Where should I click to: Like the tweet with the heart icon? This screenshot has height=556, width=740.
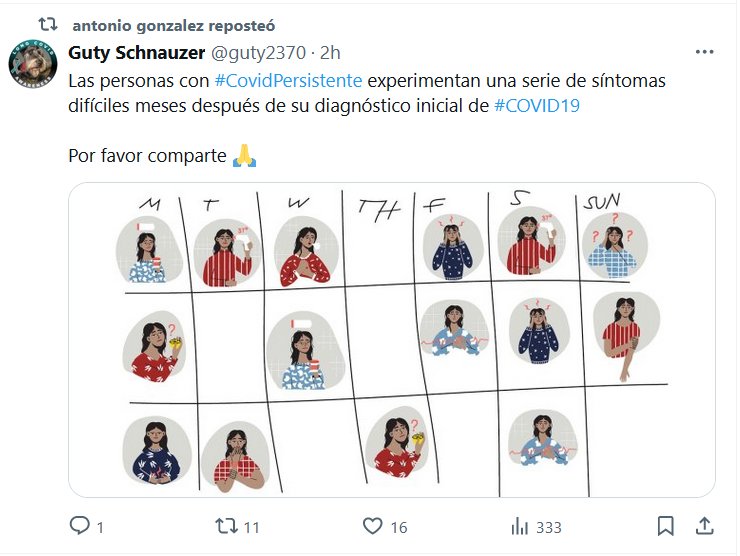(373, 526)
